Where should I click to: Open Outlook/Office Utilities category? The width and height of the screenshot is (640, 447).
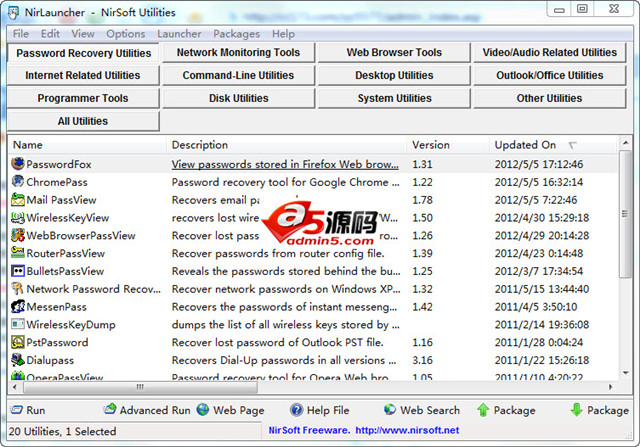point(549,76)
